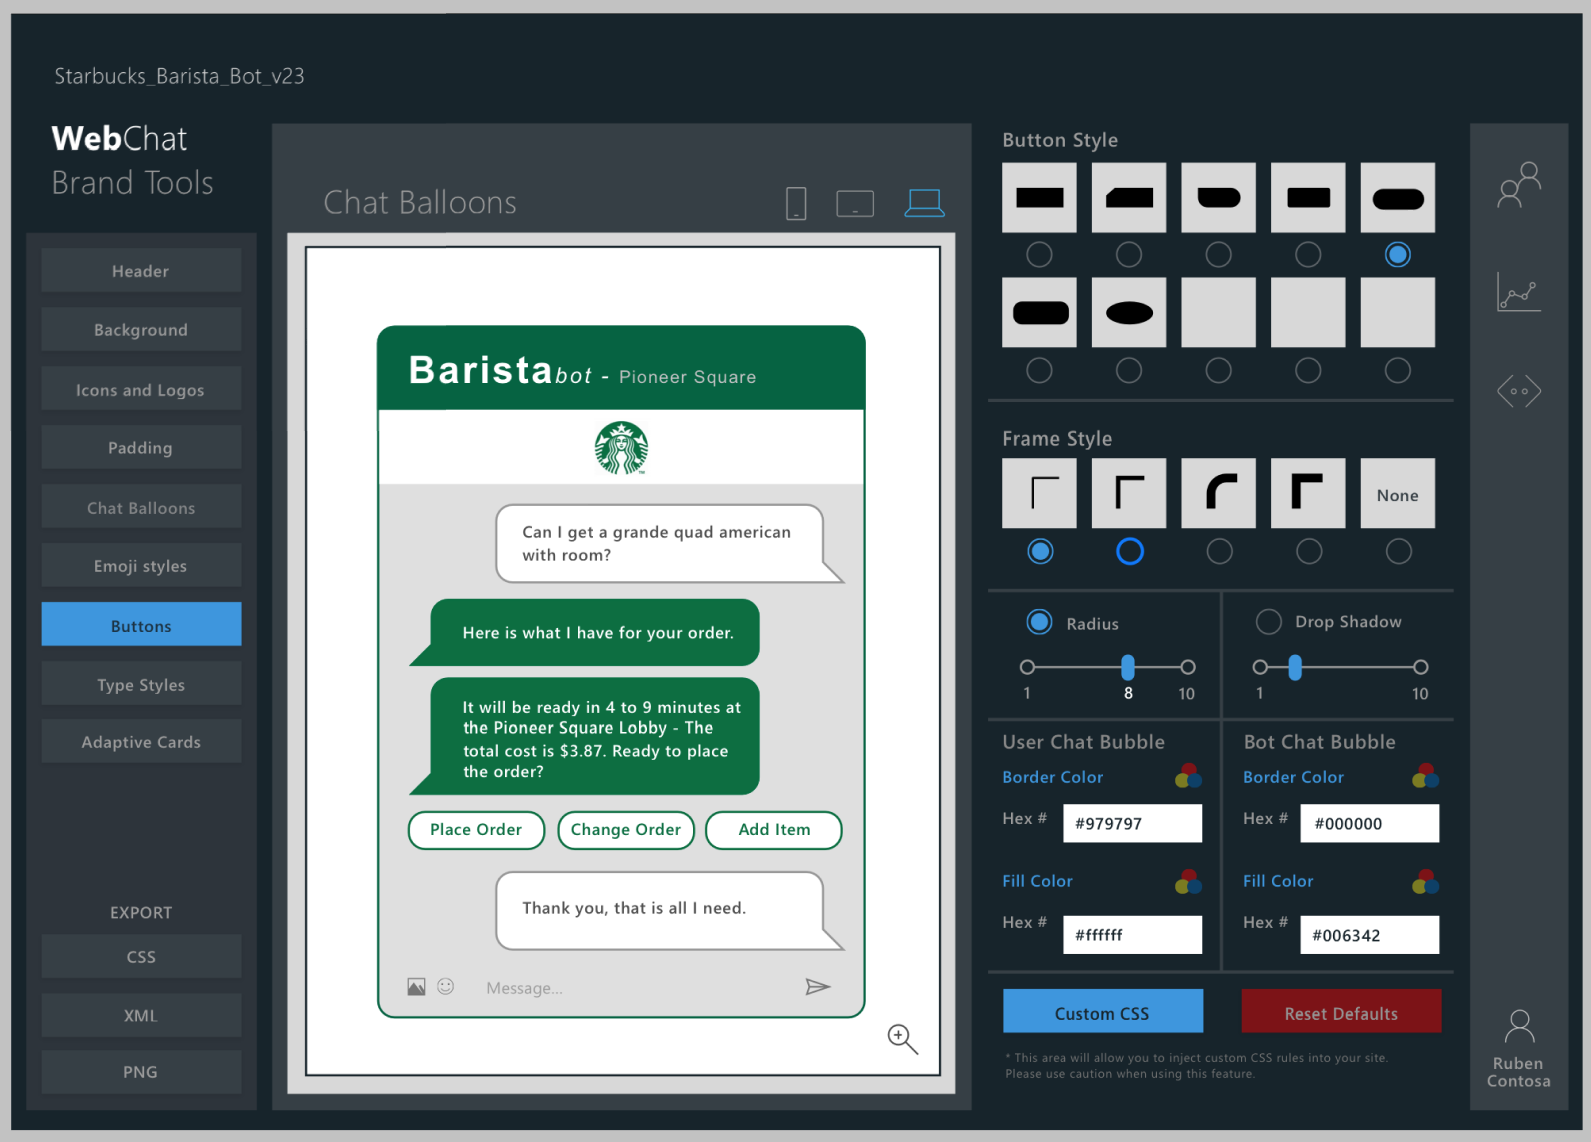
Task: Click Change Order in chat preview
Action: click(626, 830)
